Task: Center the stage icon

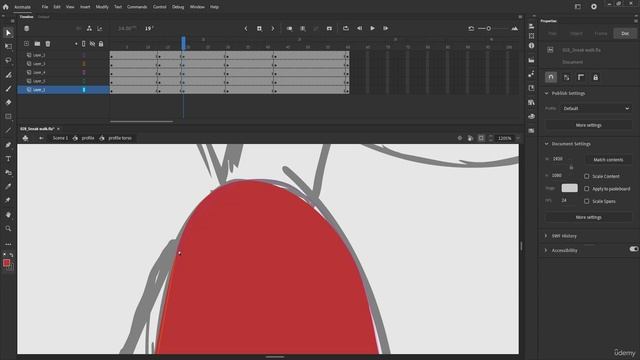Action: point(460,138)
